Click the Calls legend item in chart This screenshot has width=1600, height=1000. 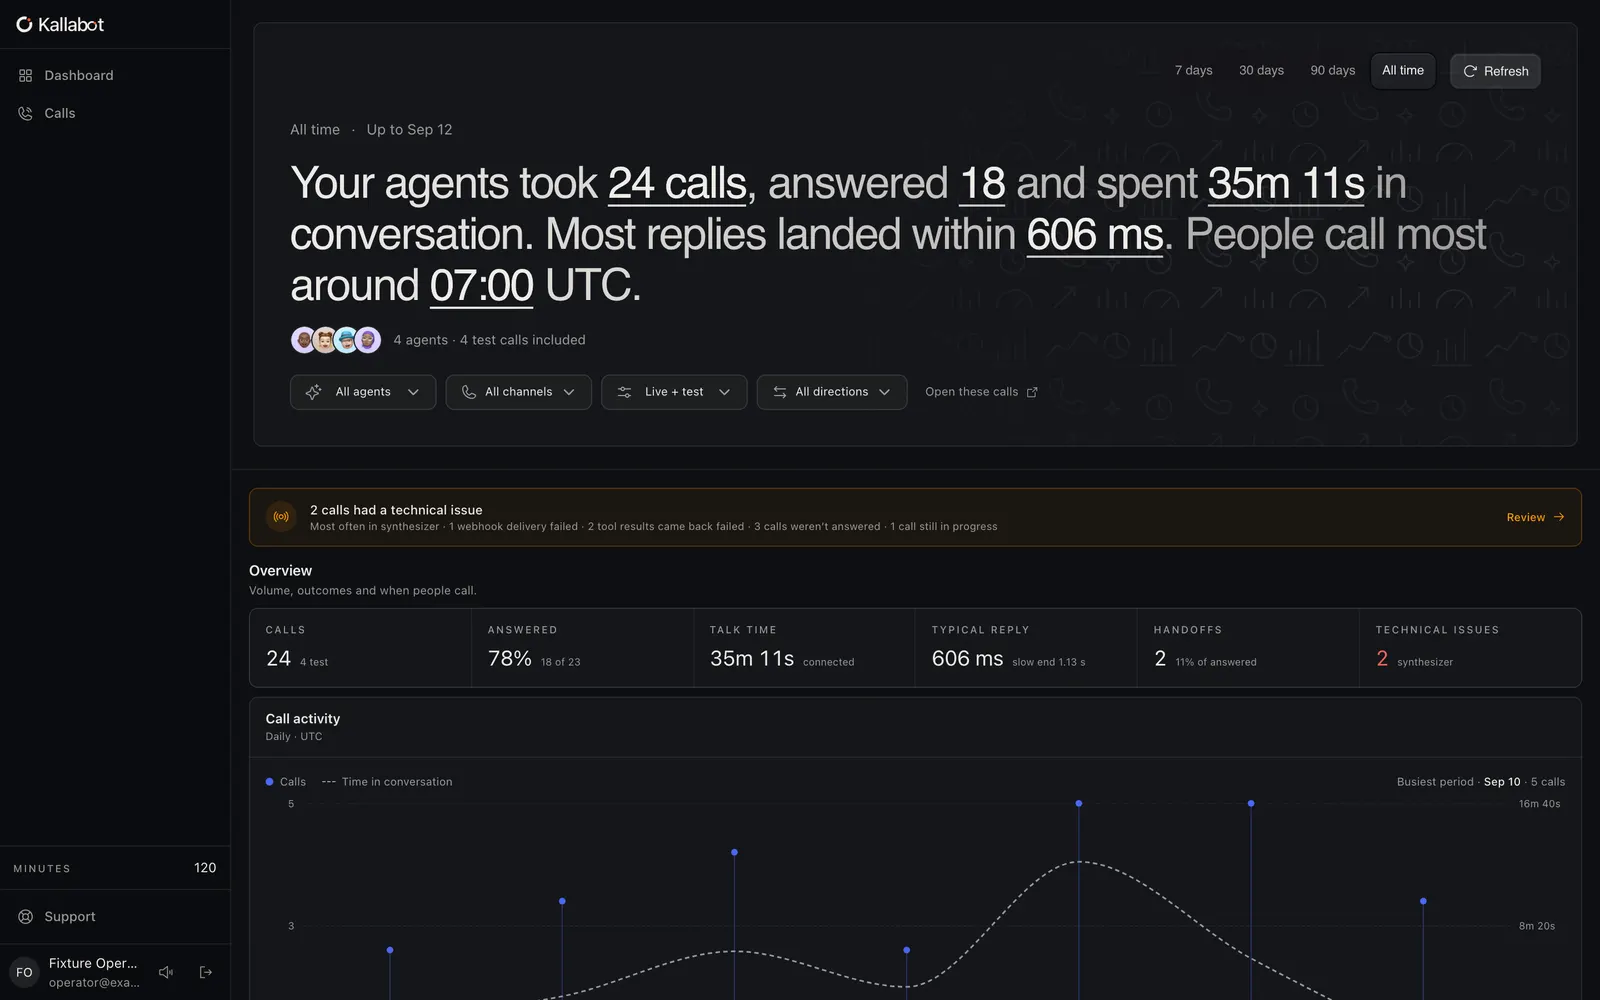click(x=286, y=782)
